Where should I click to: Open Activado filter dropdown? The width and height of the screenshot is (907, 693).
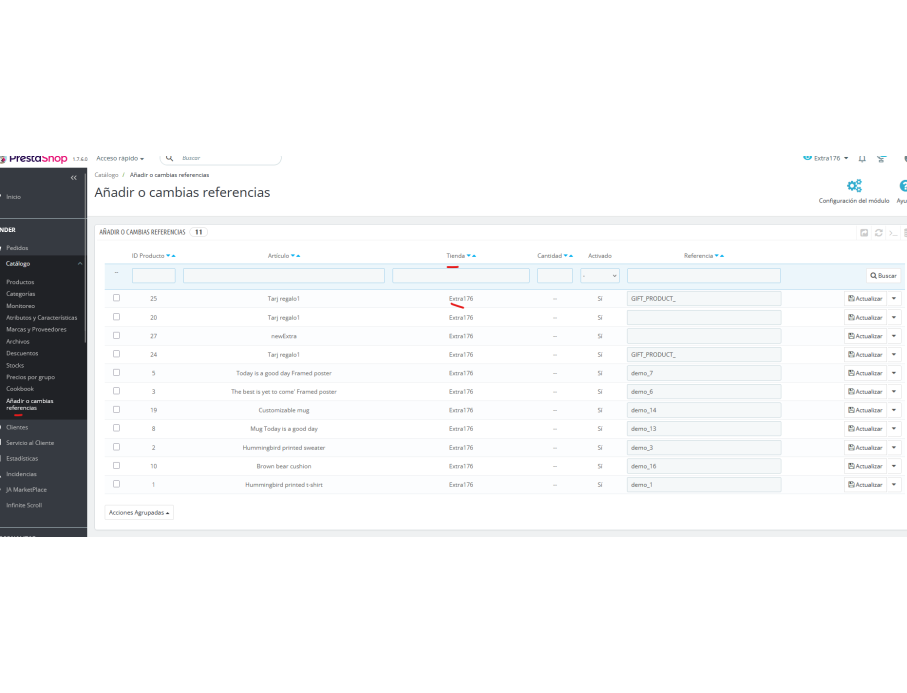600,276
